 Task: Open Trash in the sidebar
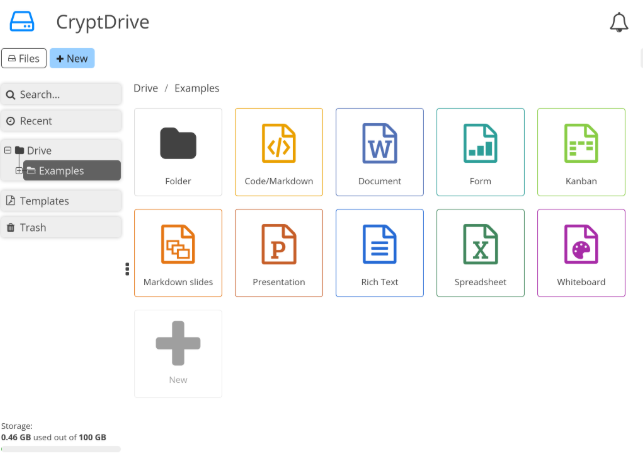62,228
